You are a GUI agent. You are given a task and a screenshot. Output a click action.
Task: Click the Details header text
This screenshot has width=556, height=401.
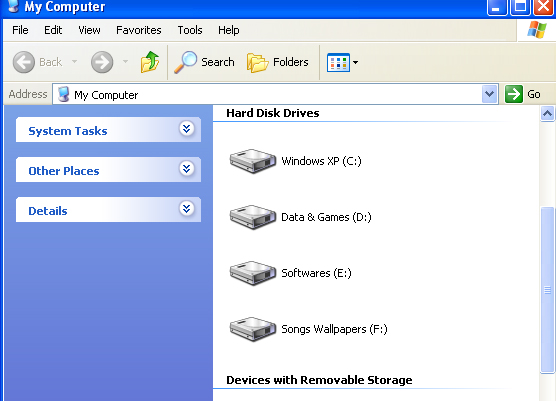click(48, 211)
